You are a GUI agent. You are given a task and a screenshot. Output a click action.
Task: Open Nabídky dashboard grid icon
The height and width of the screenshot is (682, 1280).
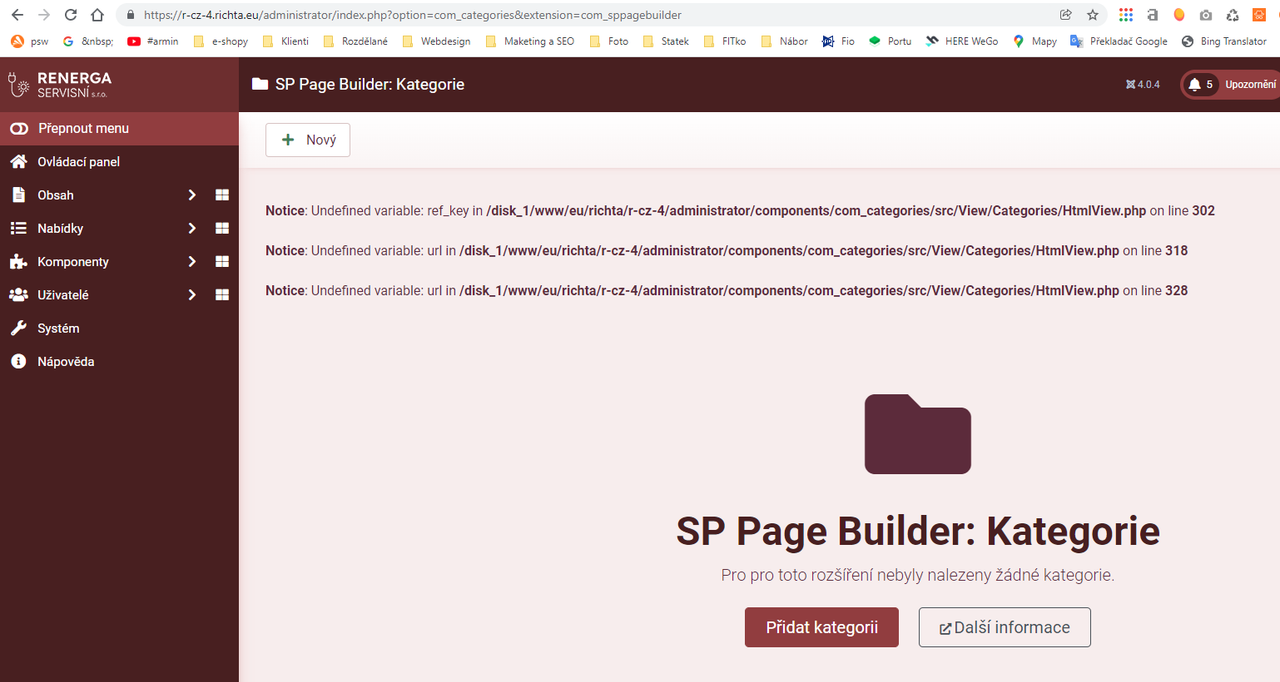pyautogui.click(x=222, y=229)
